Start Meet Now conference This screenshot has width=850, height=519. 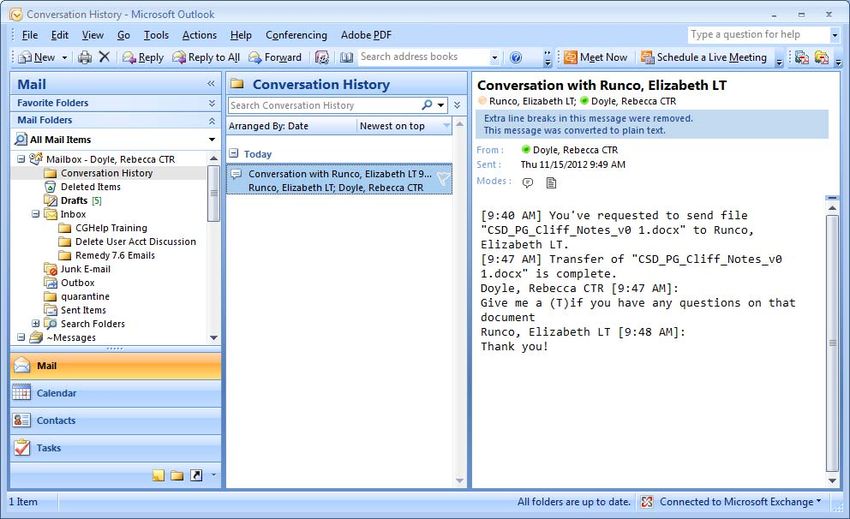595,57
